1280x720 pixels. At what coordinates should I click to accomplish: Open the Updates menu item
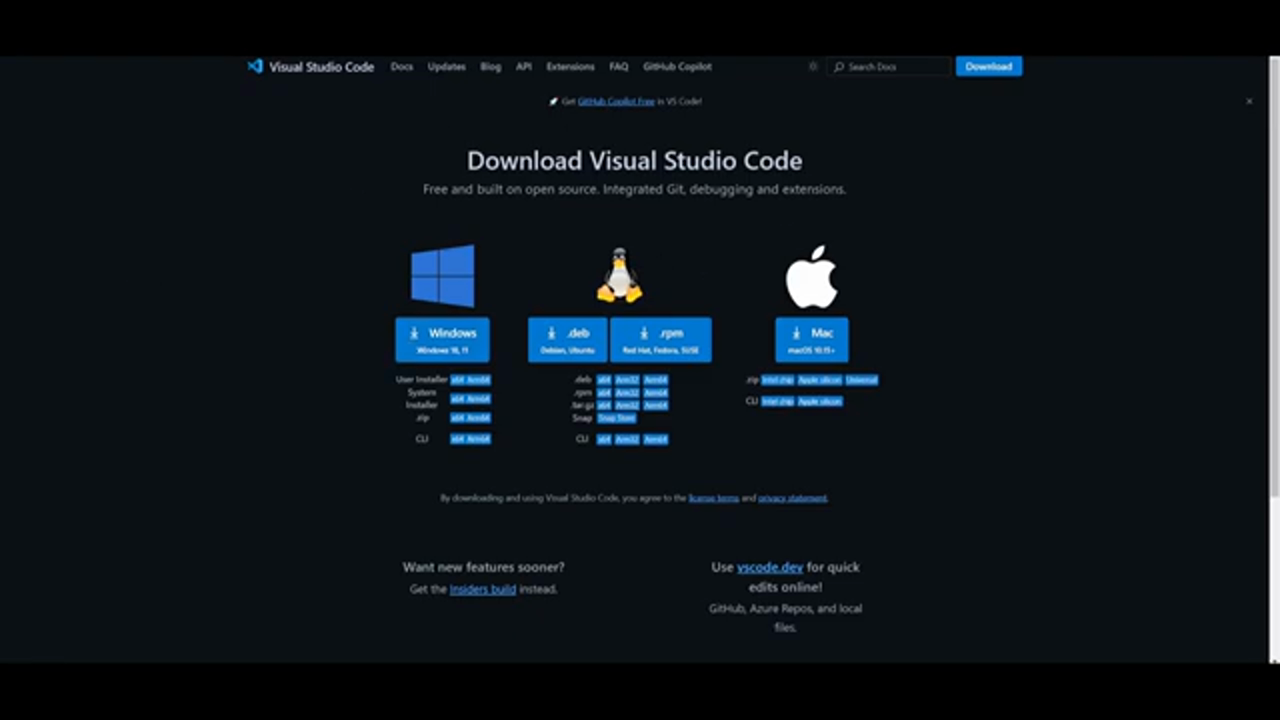click(x=447, y=66)
